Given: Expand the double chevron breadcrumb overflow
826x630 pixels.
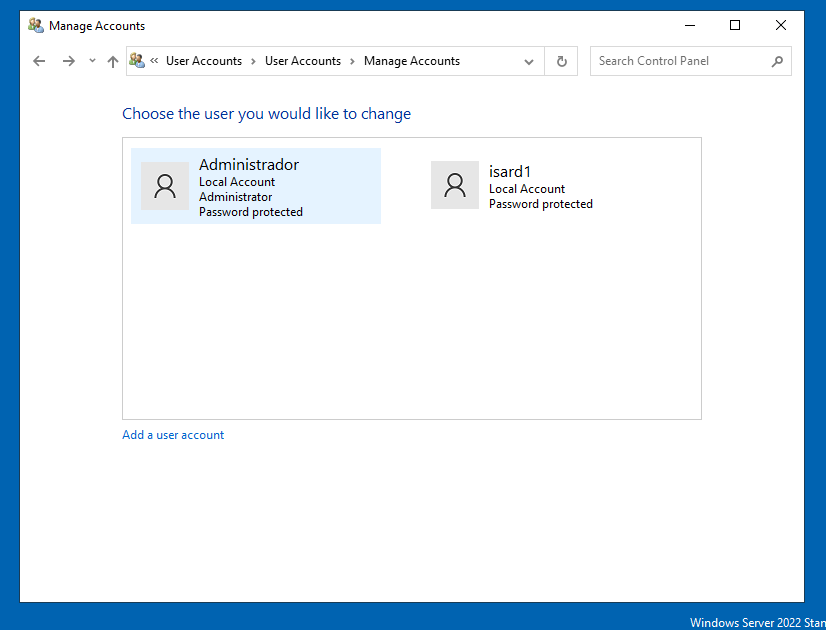Looking at the screenshot, I should [155, 61].
